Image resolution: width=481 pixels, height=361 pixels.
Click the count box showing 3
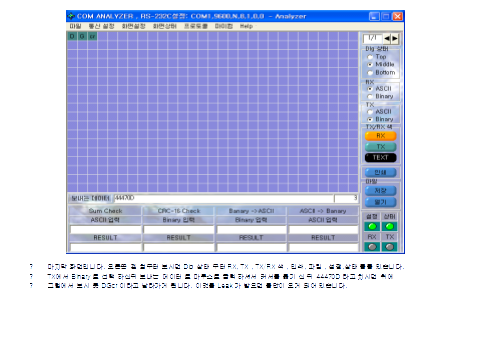(x=346, y=198)
